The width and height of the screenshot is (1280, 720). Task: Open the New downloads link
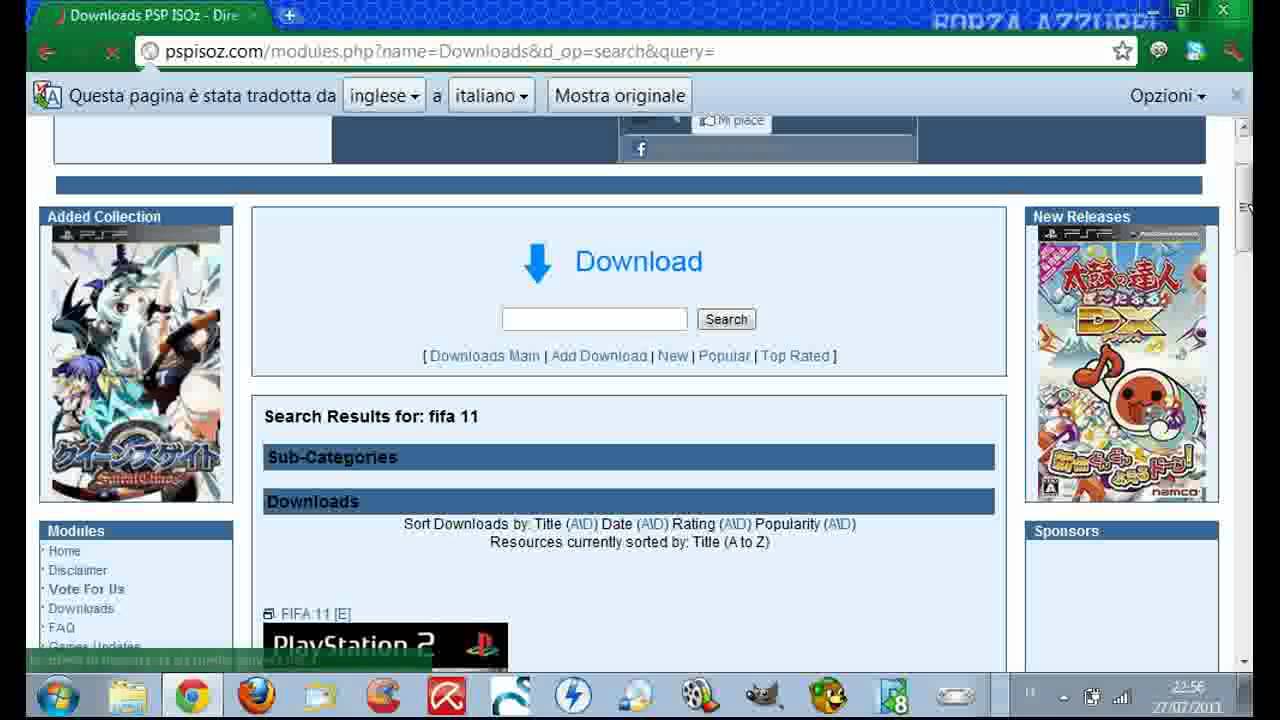coord(673,356)
